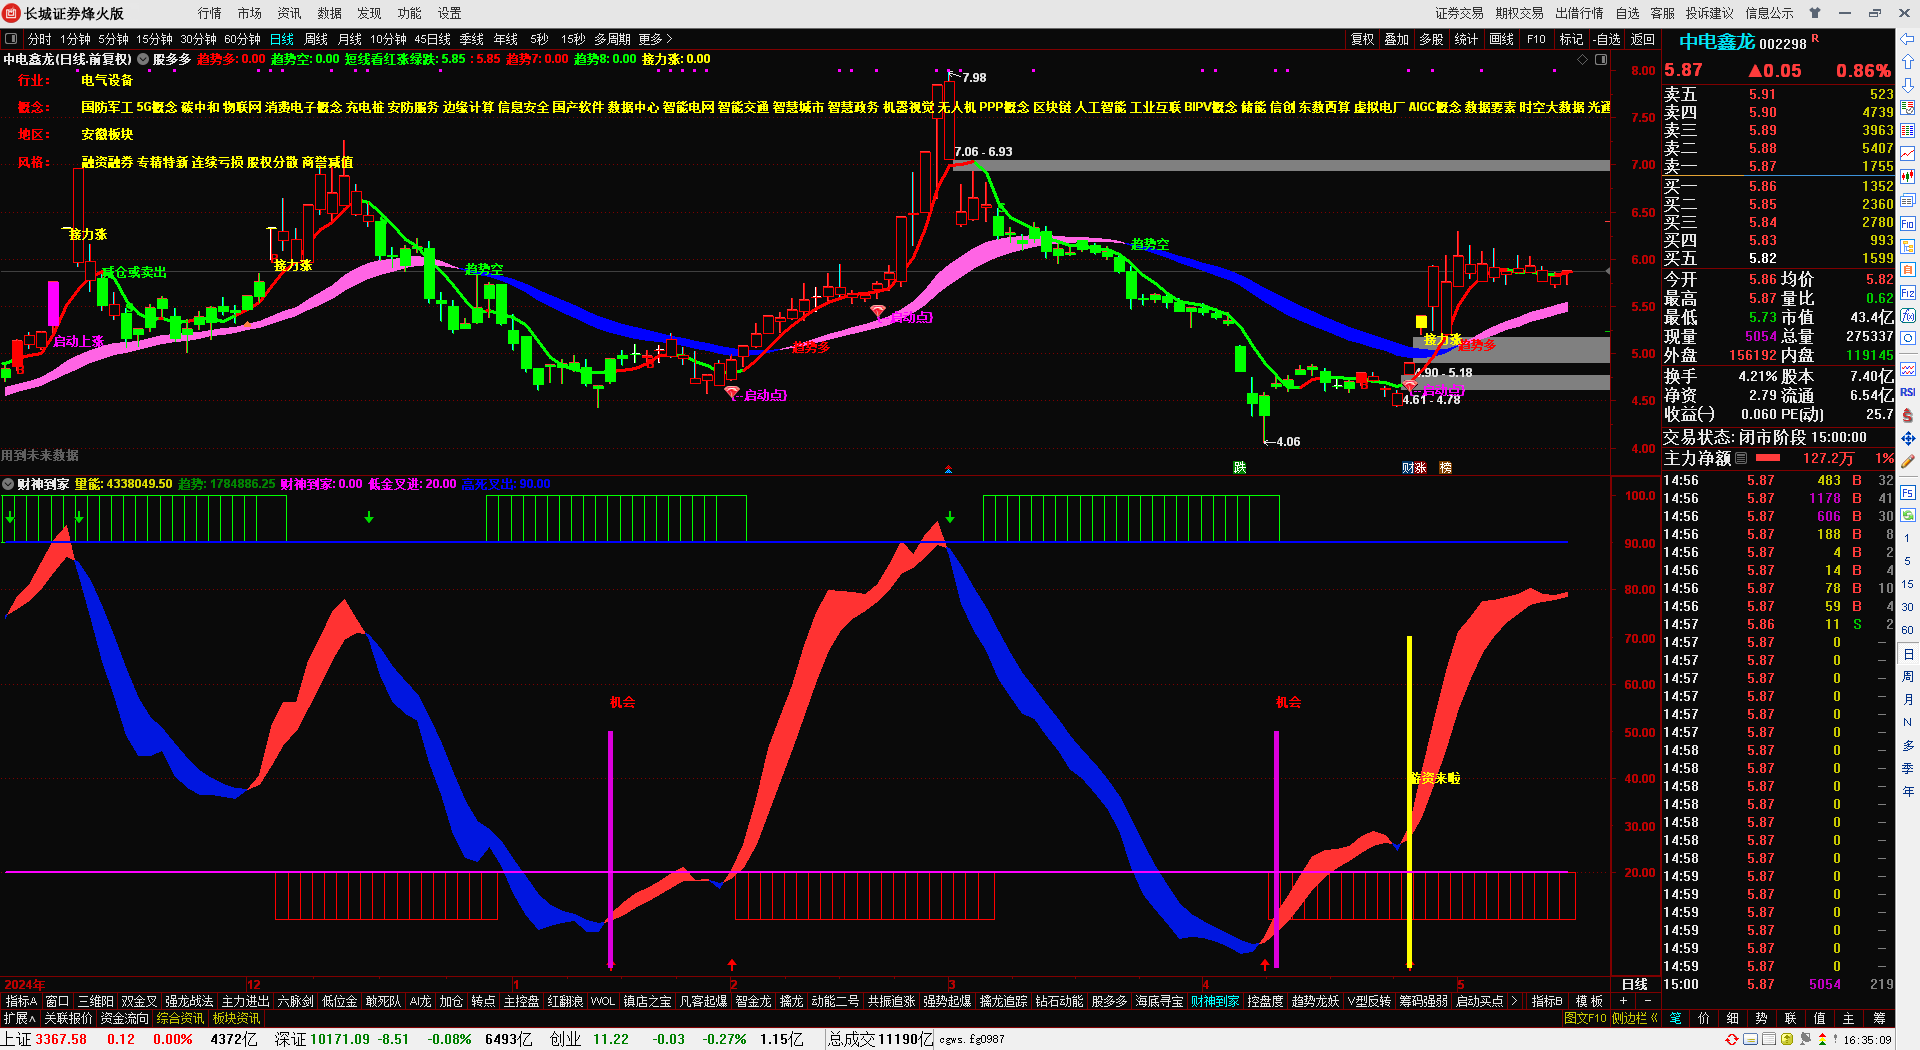Click the -自选 remove favorite button
The height and width of the screenshot is (1050, 1920).
[1607, 39]
